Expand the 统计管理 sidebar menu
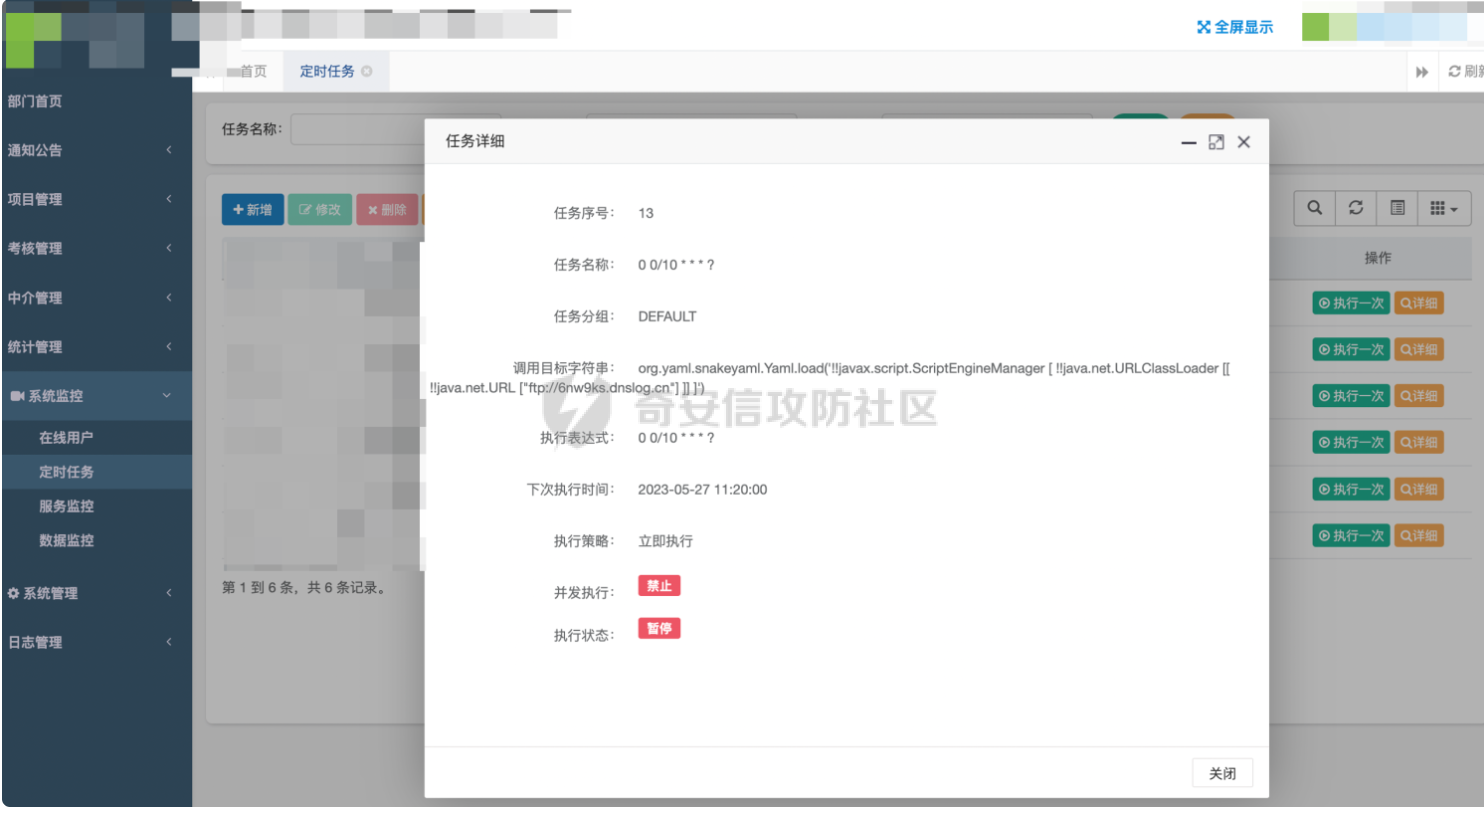The image size is (1484, 814). tap(96, 346)
